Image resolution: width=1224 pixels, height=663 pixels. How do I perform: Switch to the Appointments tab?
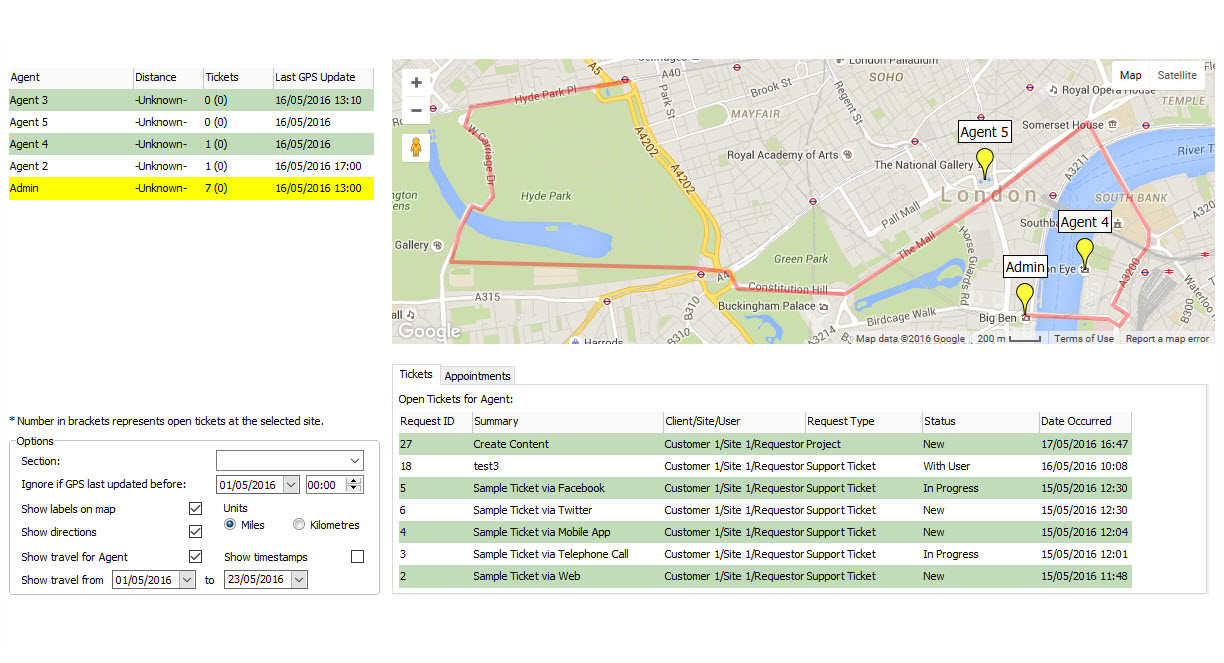tap(477, 376)
